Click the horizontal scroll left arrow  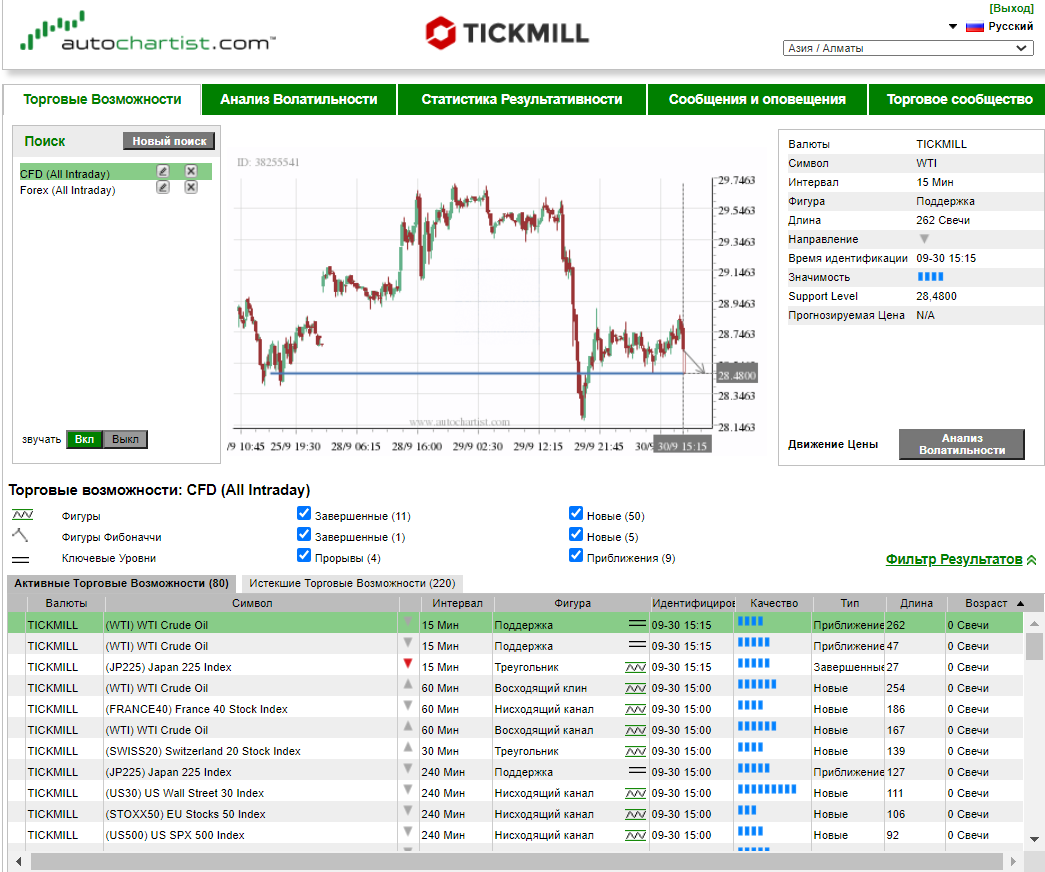pyautogui.click(x=18, y=861)
